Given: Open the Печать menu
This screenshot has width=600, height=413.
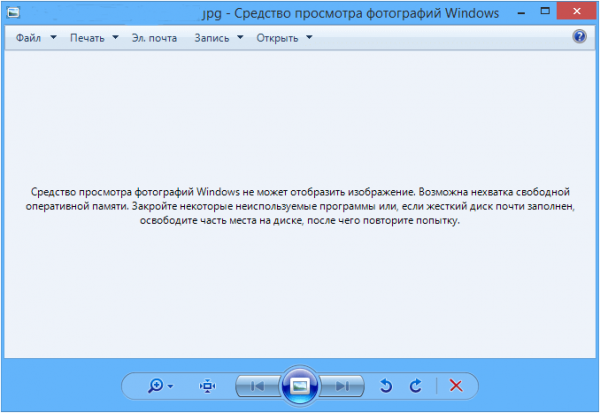Looking at the screenshot, I should (87, 38).
